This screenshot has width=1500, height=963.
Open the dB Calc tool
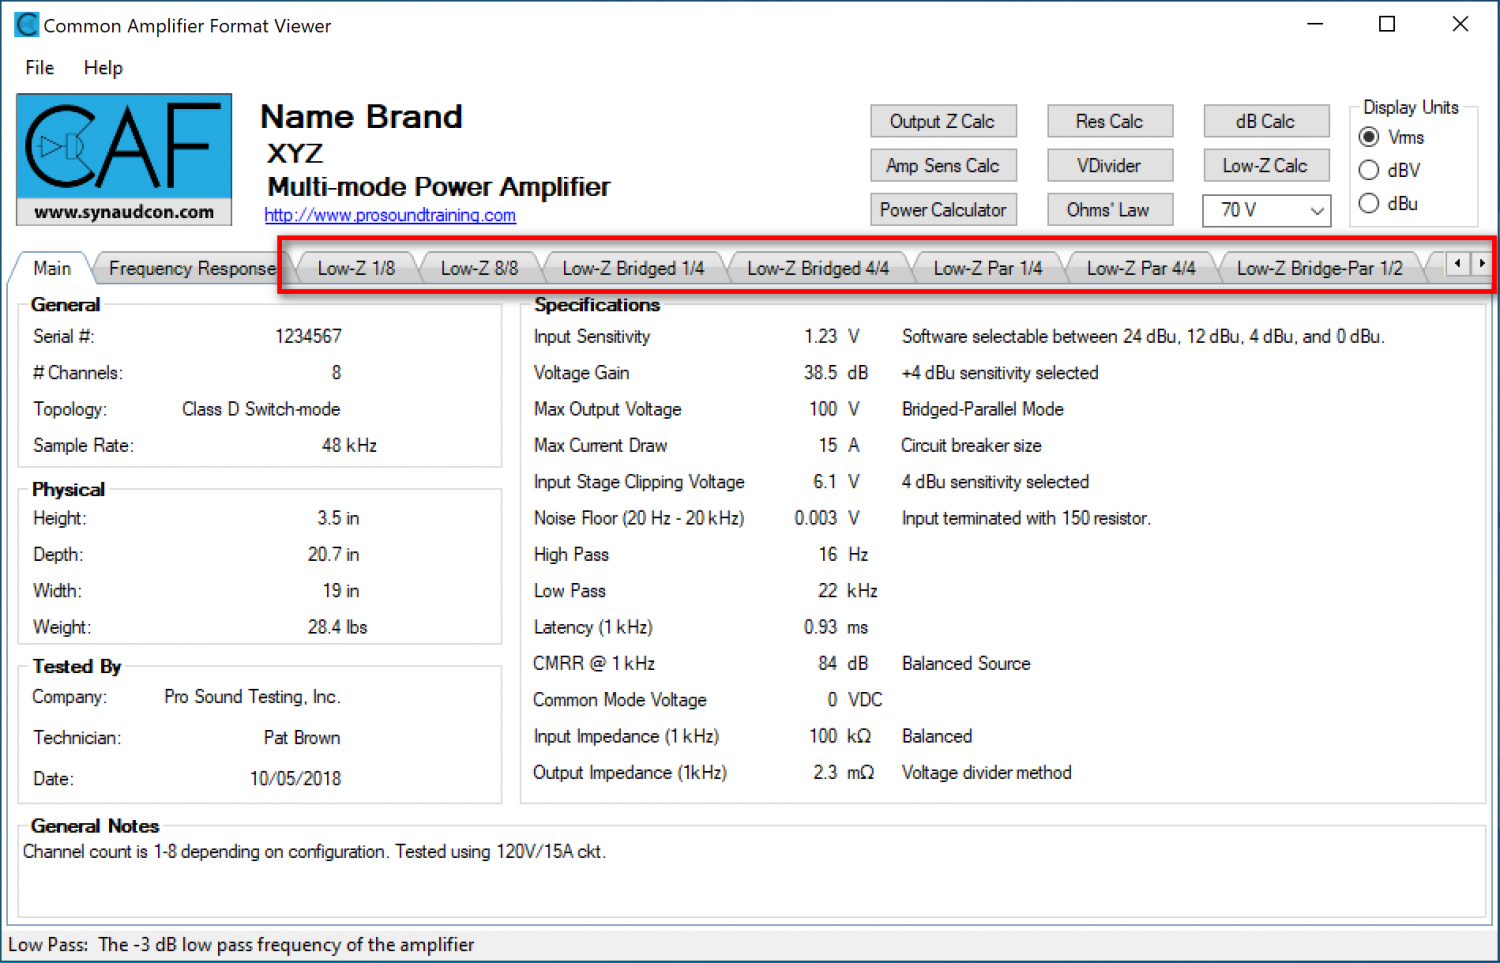pyautogui.click(x=1265, y=121)
